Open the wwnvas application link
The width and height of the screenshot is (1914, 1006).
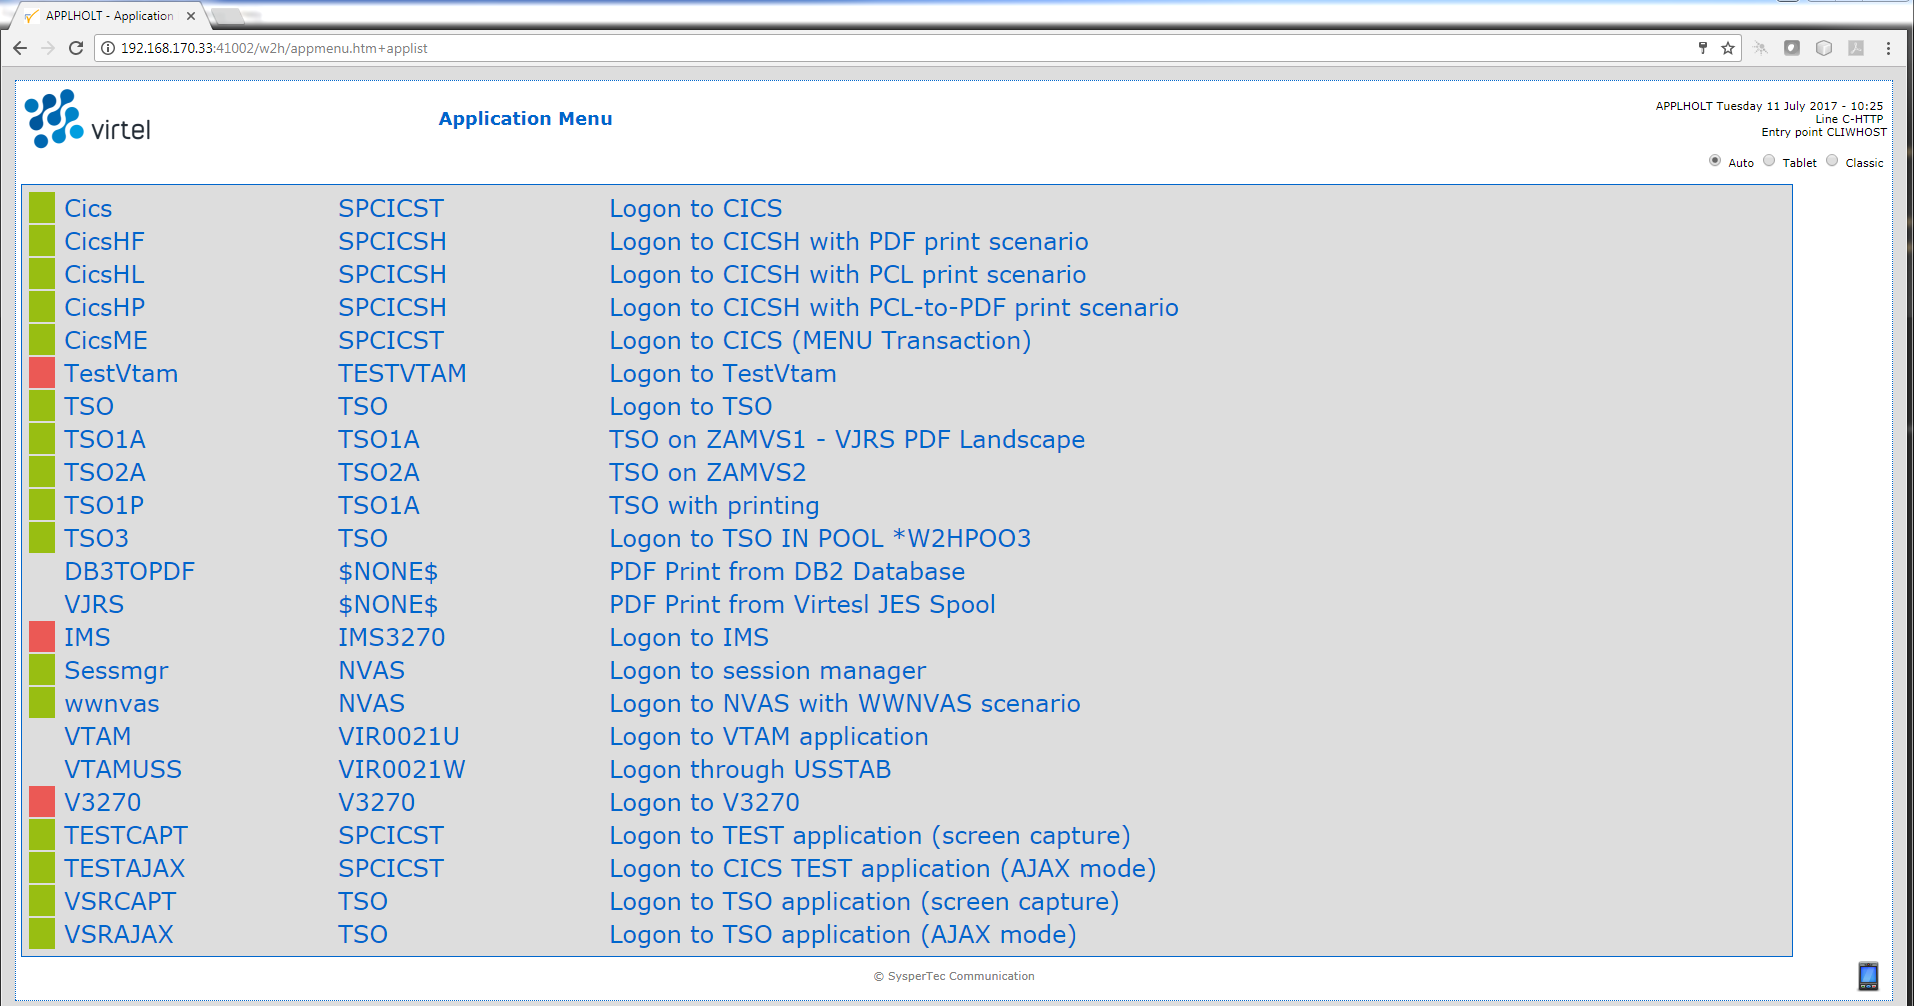tap(112, 703)
